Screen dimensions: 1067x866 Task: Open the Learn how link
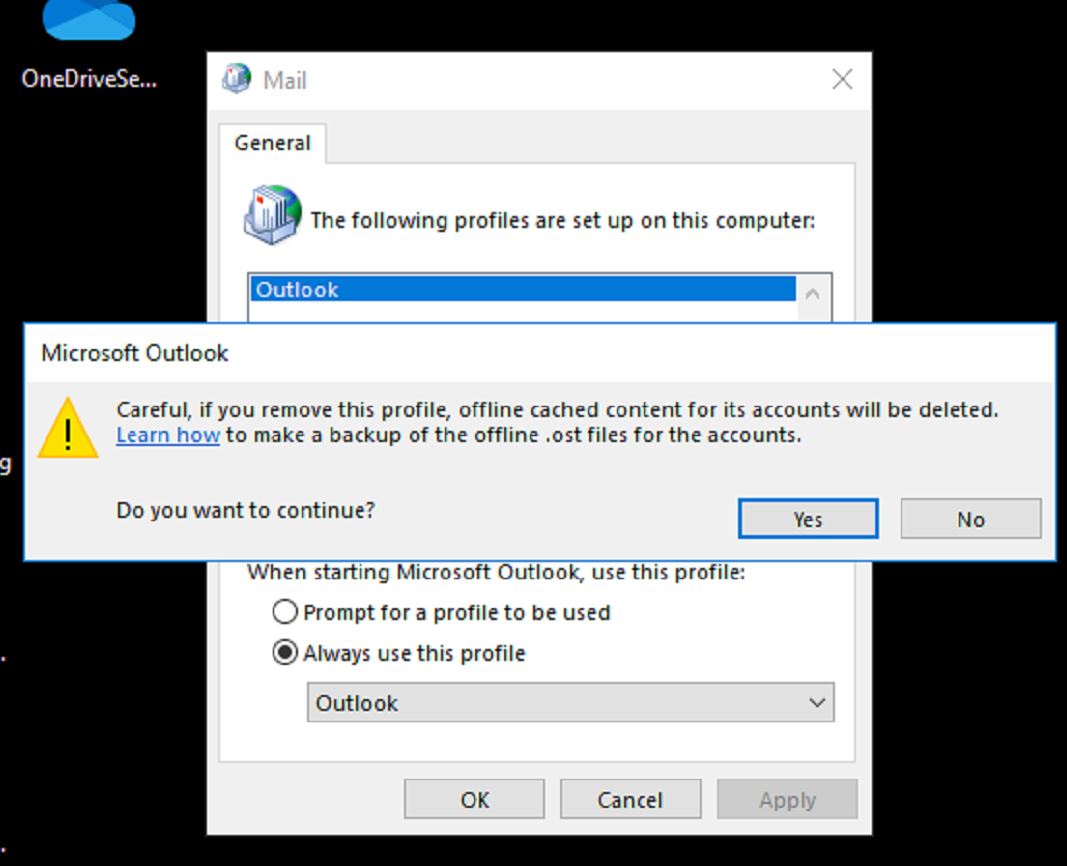coord(168,435)
